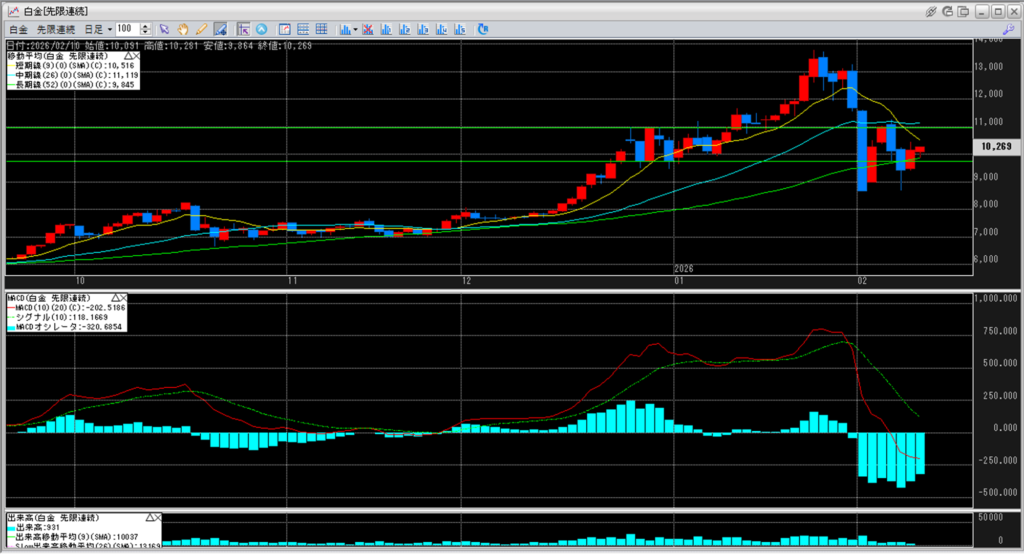This screenshot has height=554, width=1024.
Task: Click the 先限連続 contract menu item
Action: pos(54,29)
